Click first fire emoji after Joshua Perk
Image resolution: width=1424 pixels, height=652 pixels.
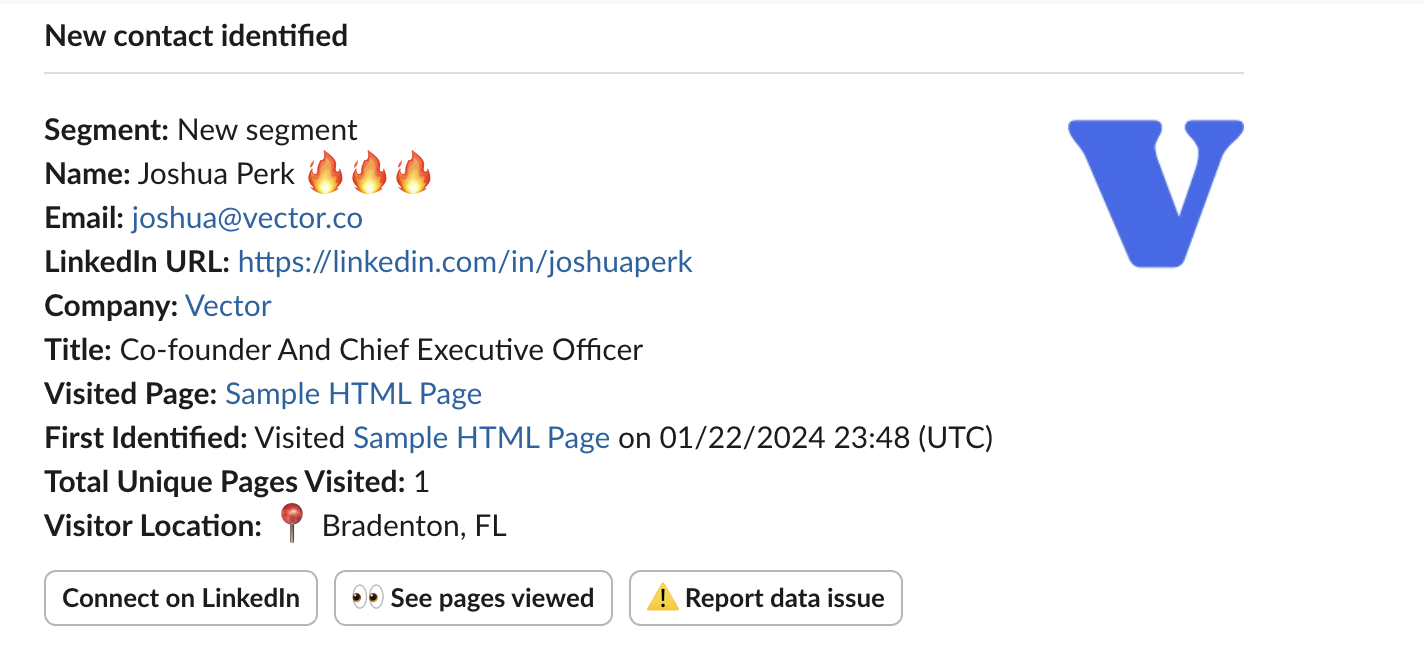pos(325,174)
